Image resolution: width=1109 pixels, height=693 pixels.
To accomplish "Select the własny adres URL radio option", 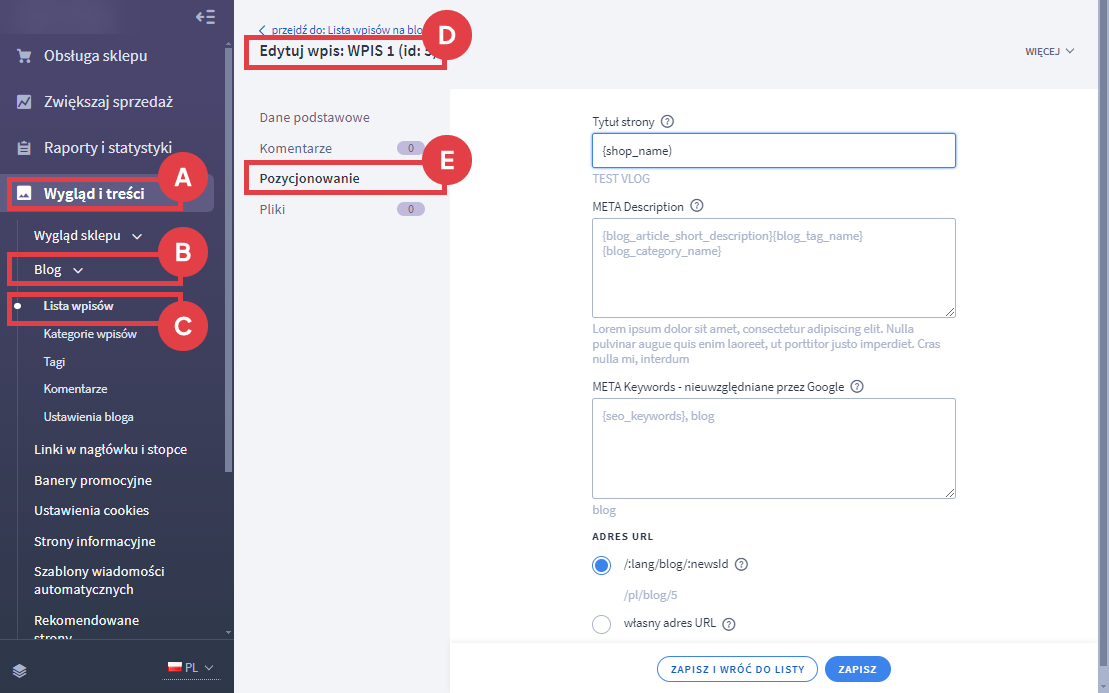I will coord(601,625).
